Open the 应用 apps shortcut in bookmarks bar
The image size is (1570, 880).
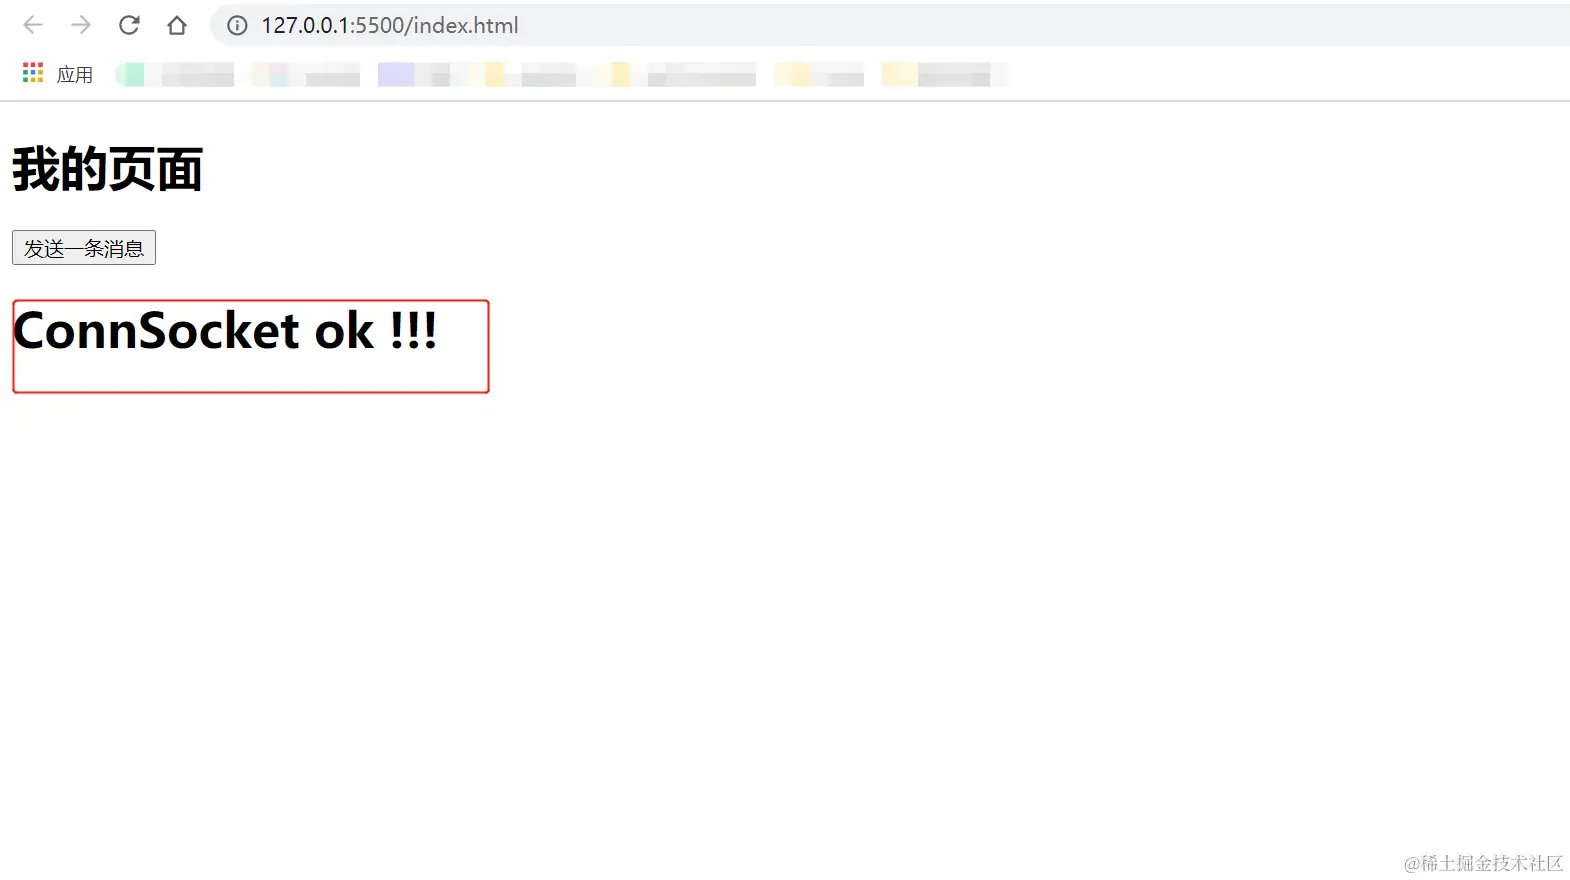click(58, 74)
